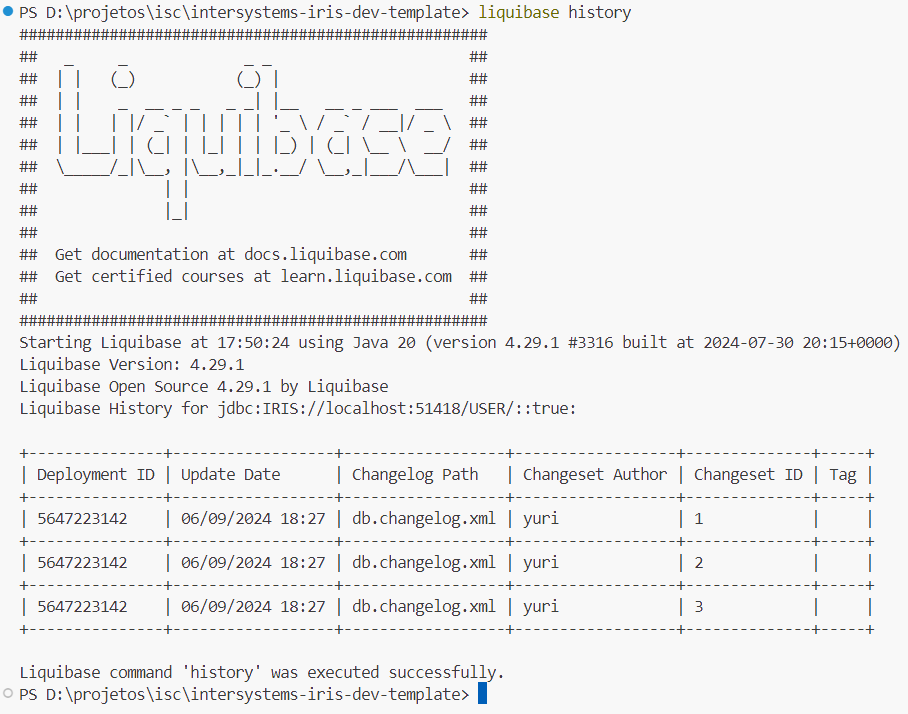Click the 'Update Date' column header
Image resolution: width=908 pixels, height=714 pixels.
(x=230, y=474)
